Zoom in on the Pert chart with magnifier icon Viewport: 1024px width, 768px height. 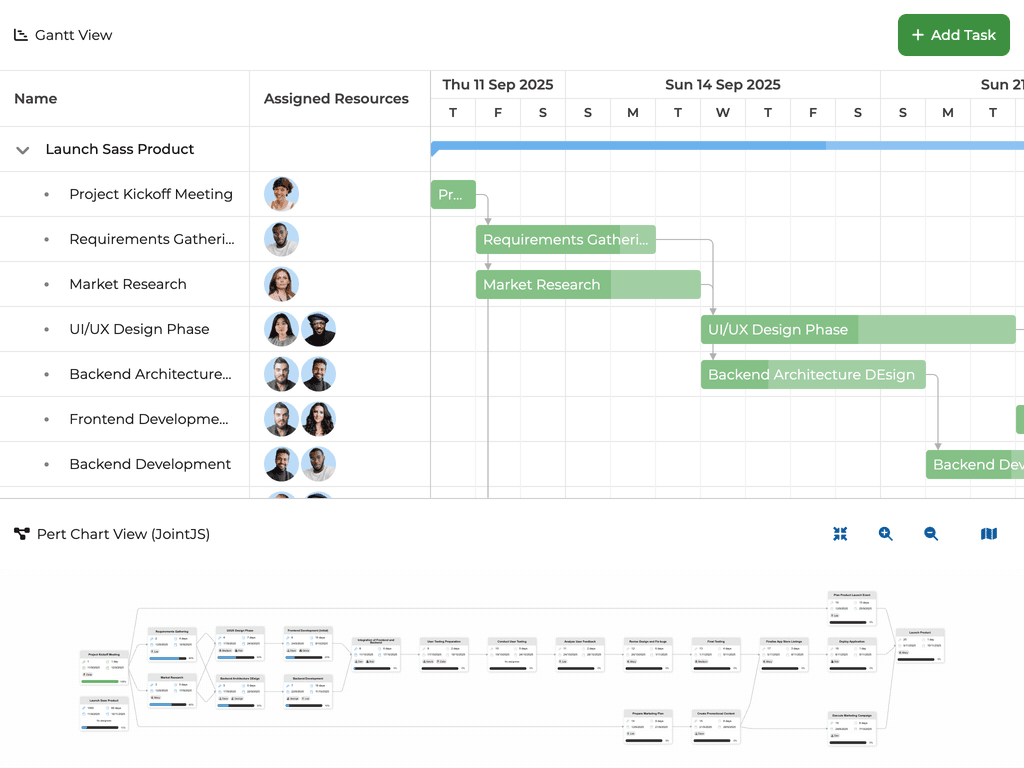pyautogui.click(x=885, y=534)
